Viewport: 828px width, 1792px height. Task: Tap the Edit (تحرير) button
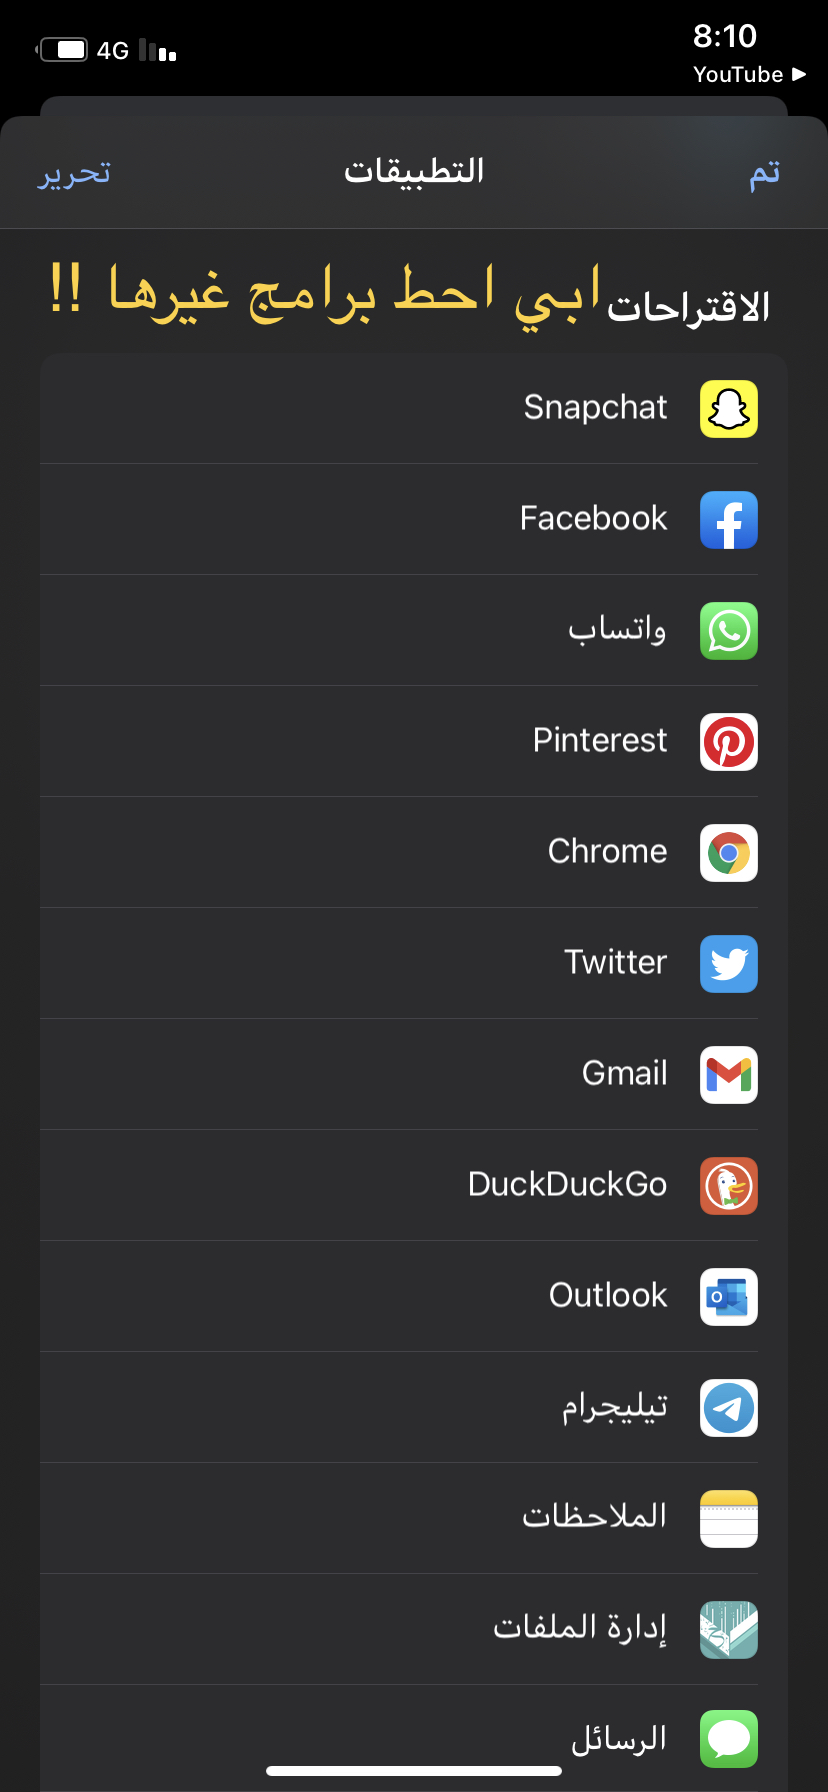click(75, 173)
